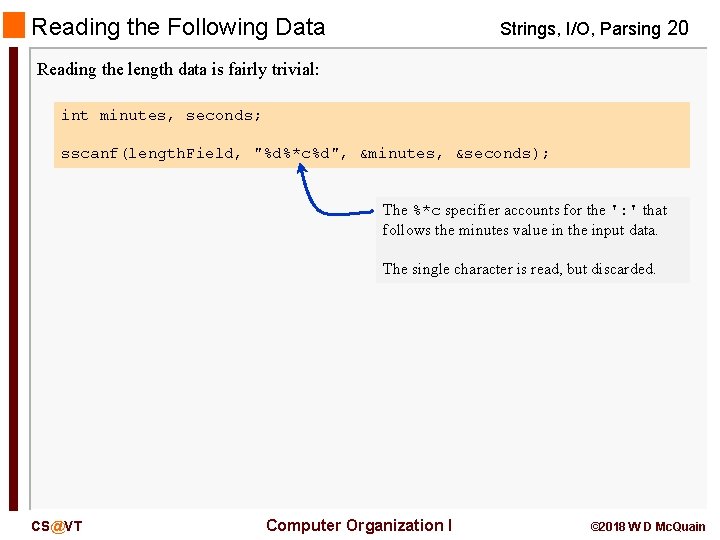The width and height of the screenshot is (720, 540).
Task: Click the &minutes argument
Action: tap(398, 153)
